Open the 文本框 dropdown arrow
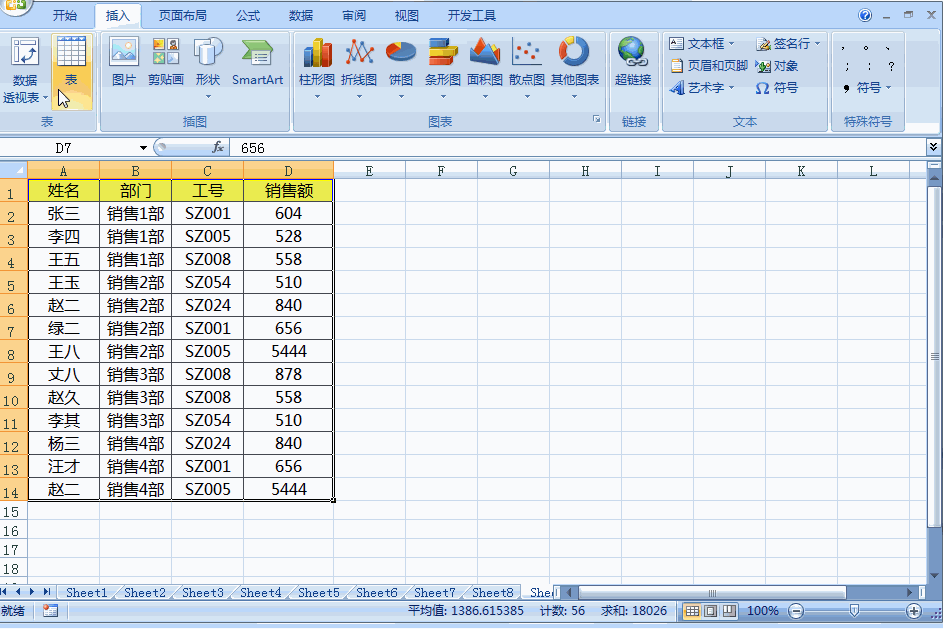 pyautogui.click(x=731, y=44)
